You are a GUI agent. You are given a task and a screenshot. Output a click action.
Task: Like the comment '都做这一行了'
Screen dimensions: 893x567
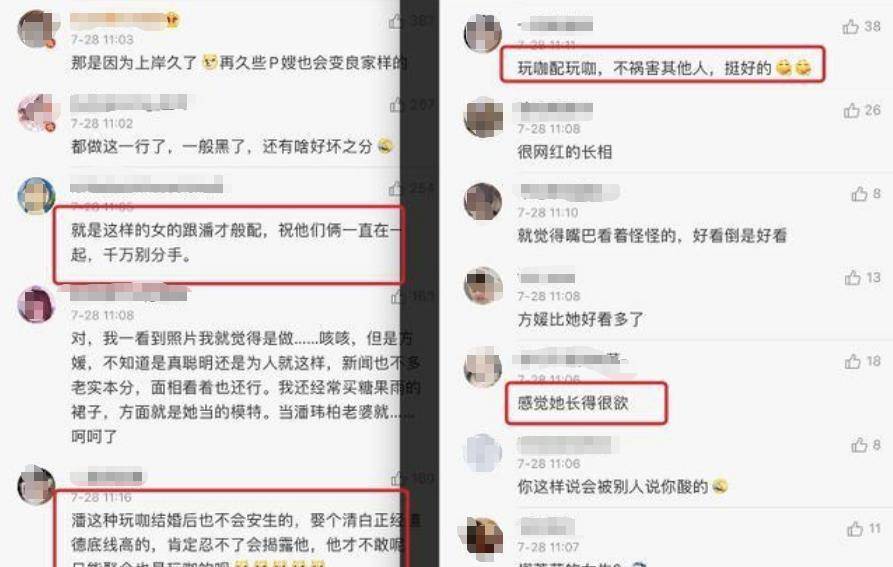click(x=396, y=105)
